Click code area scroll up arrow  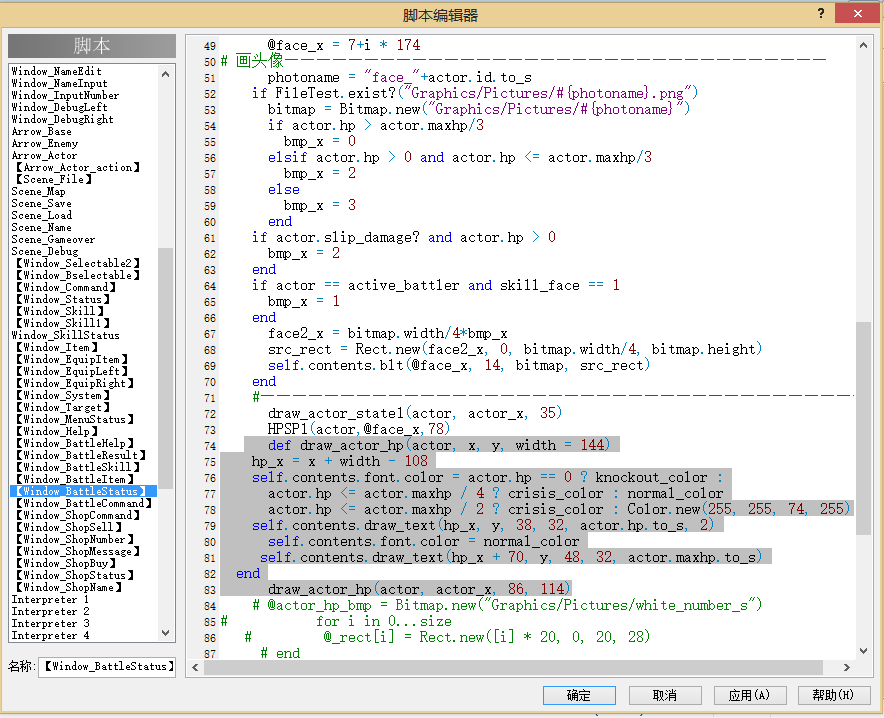coord(863,45)
